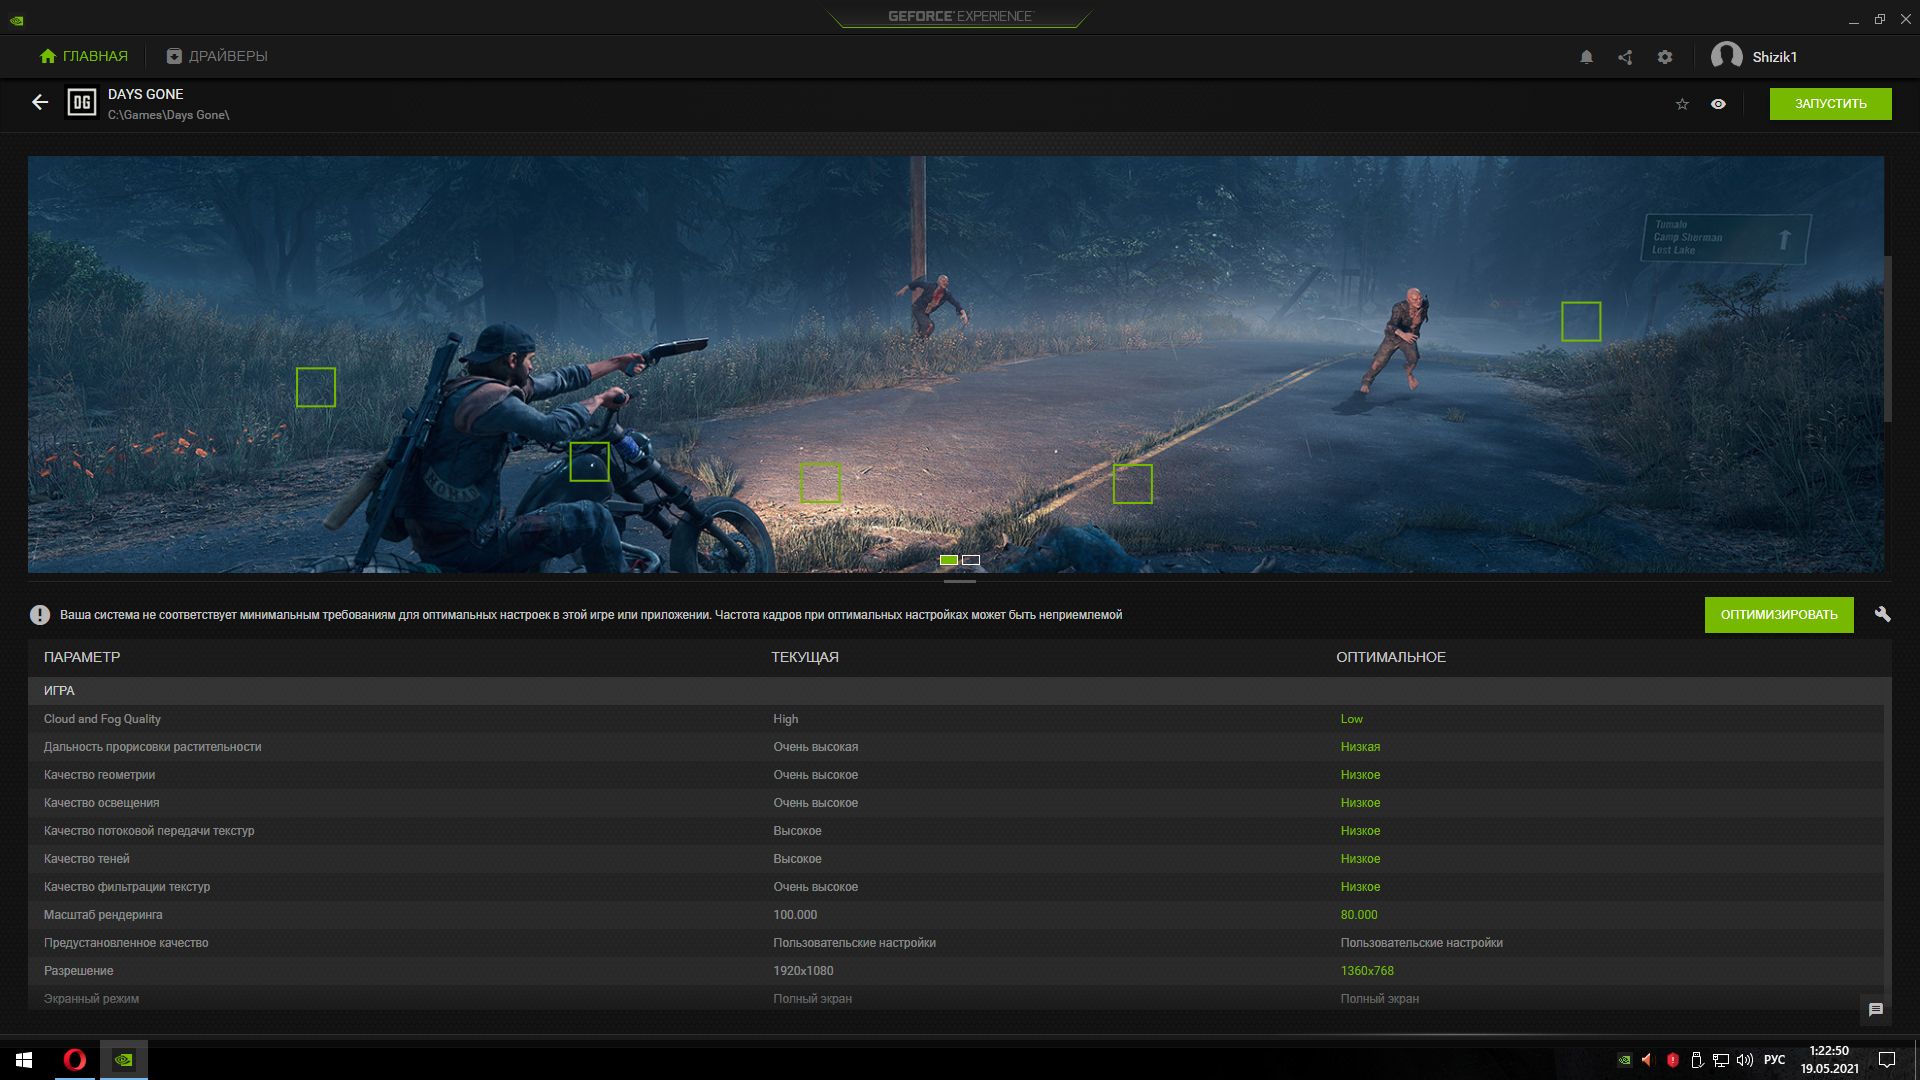Select the first screenshot indicator
The image size is (1920, 1080).
pyautogui.click(x=949, y=560)
